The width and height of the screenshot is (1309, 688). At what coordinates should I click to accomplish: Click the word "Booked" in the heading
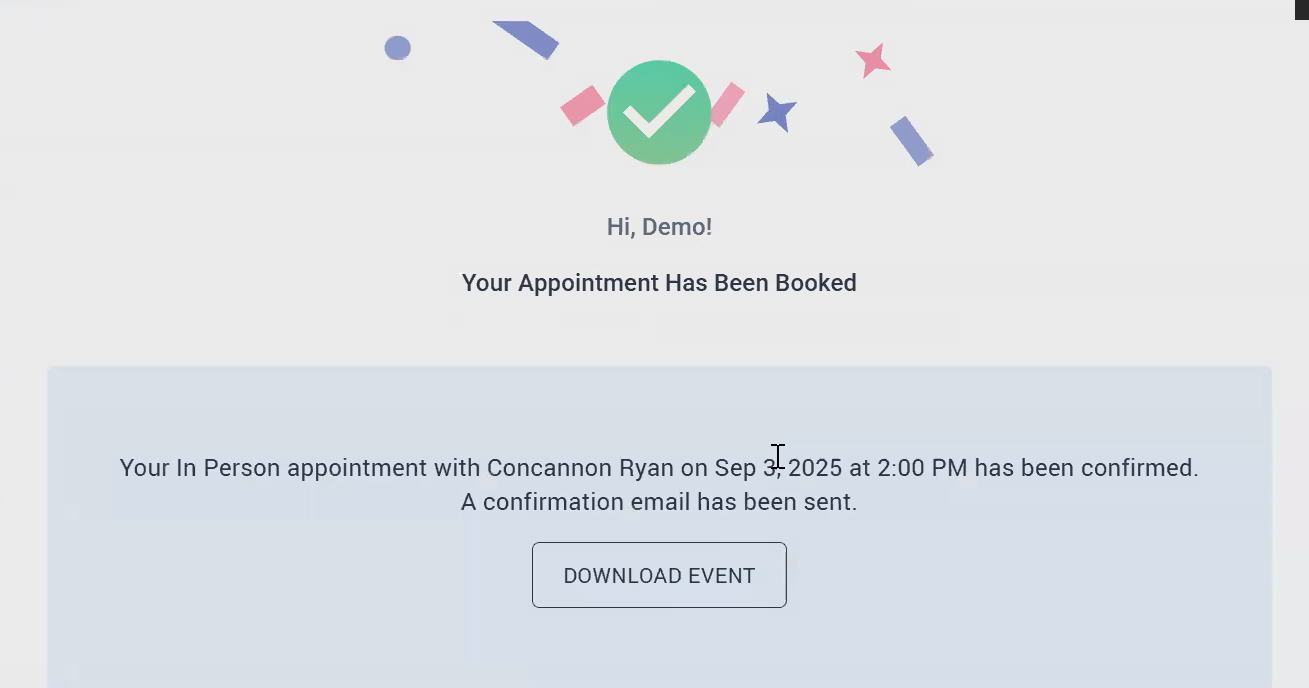816,283
